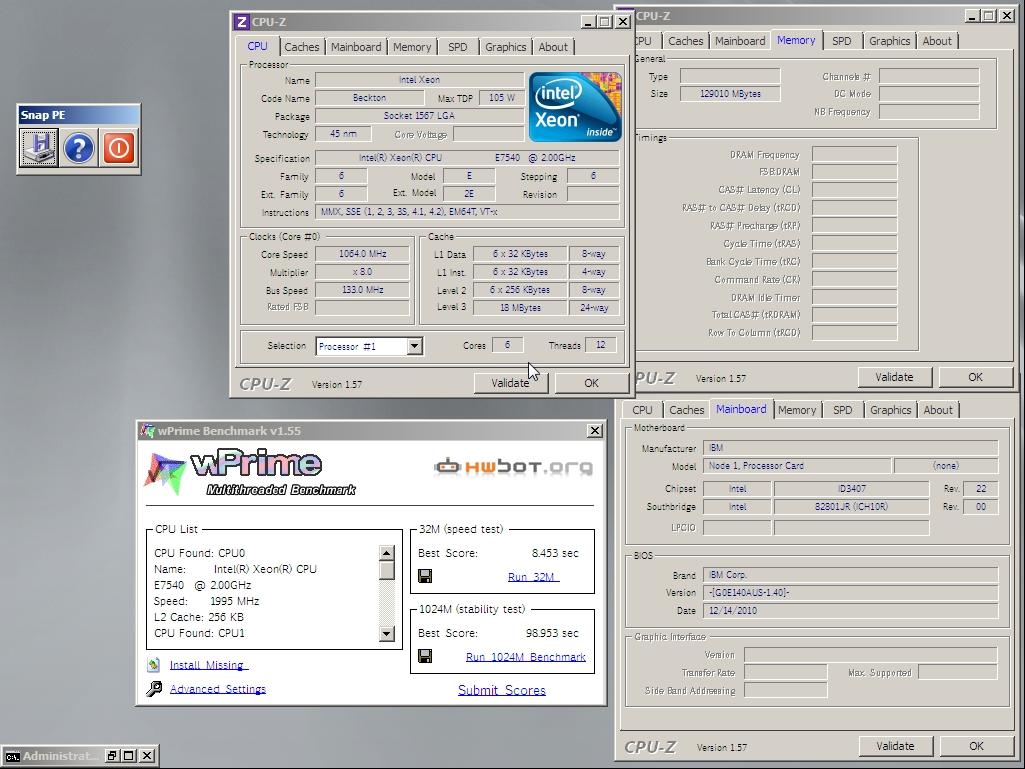Maximize the minimized Administrator window
Viewport: 1025px width, 769px height.
pos(129,755)
